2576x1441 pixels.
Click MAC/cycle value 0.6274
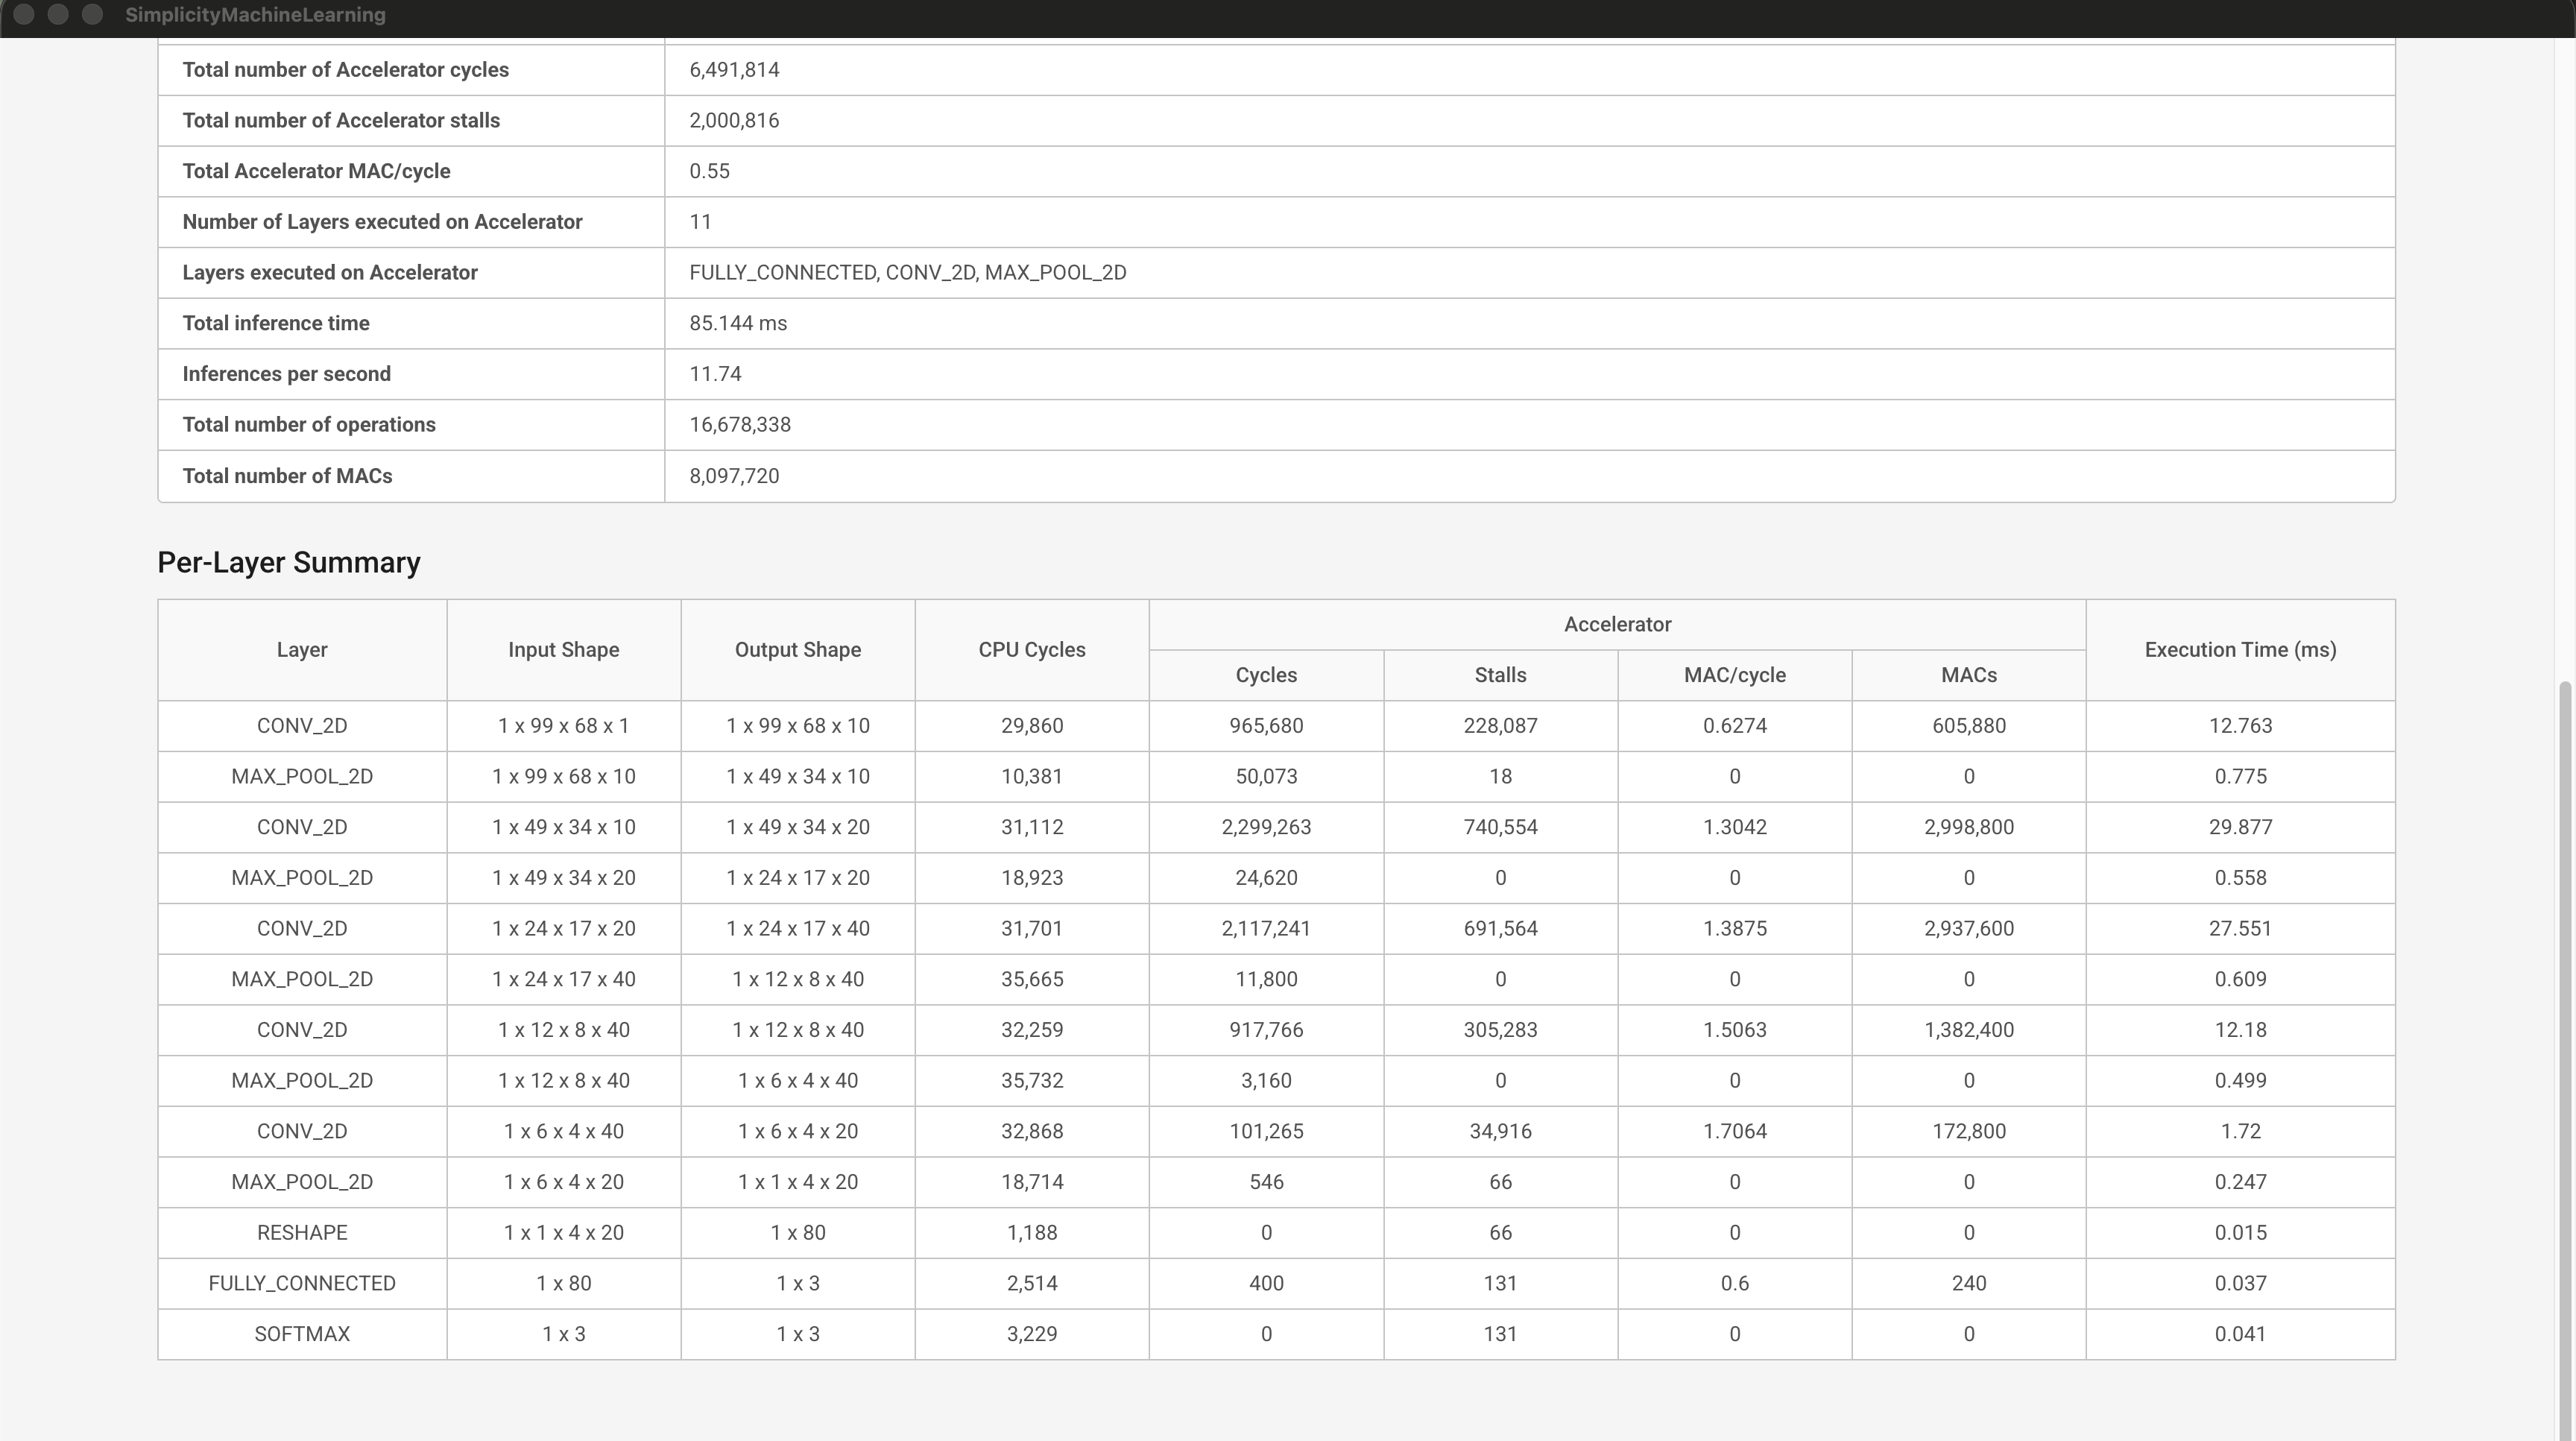point(1734,726)
